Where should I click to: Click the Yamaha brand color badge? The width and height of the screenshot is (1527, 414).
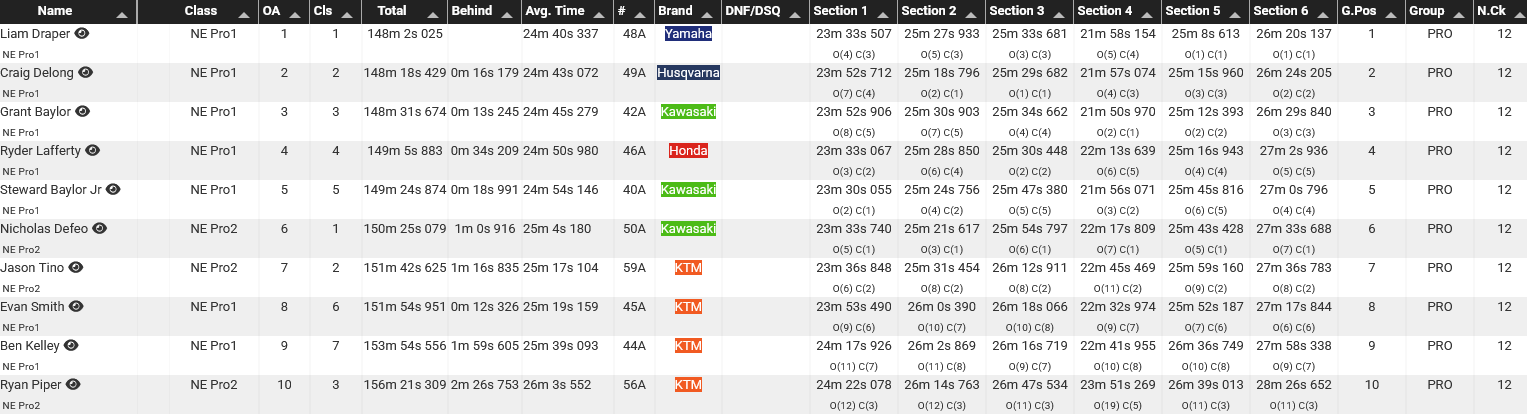tap(688, 33)
